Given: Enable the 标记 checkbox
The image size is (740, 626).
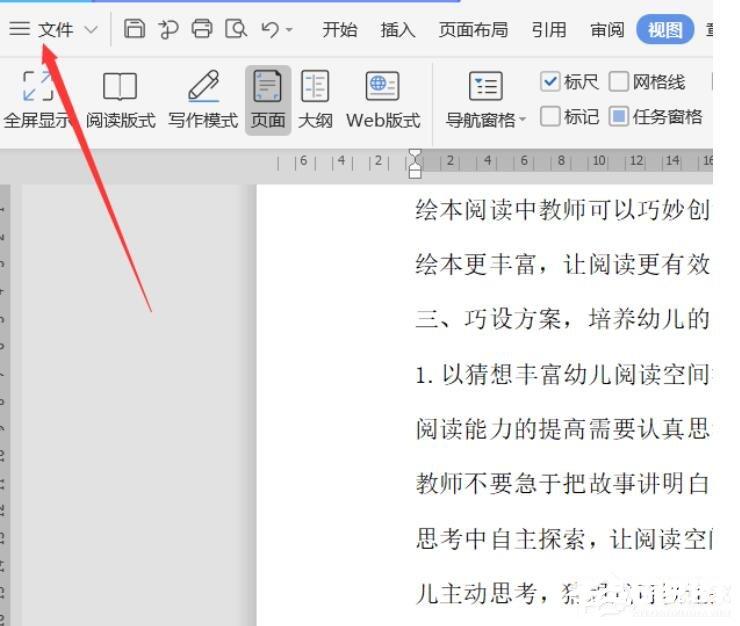Looking at the screenshot, I should (x=550, y=116).
